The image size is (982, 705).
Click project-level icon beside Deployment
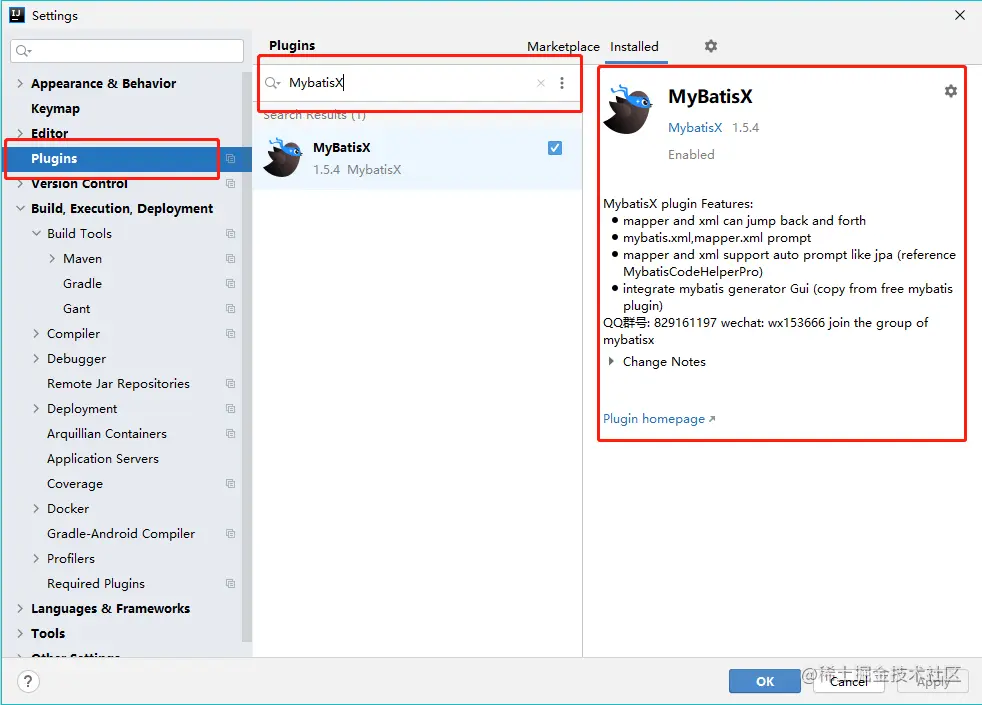click(x=230, y=408)
